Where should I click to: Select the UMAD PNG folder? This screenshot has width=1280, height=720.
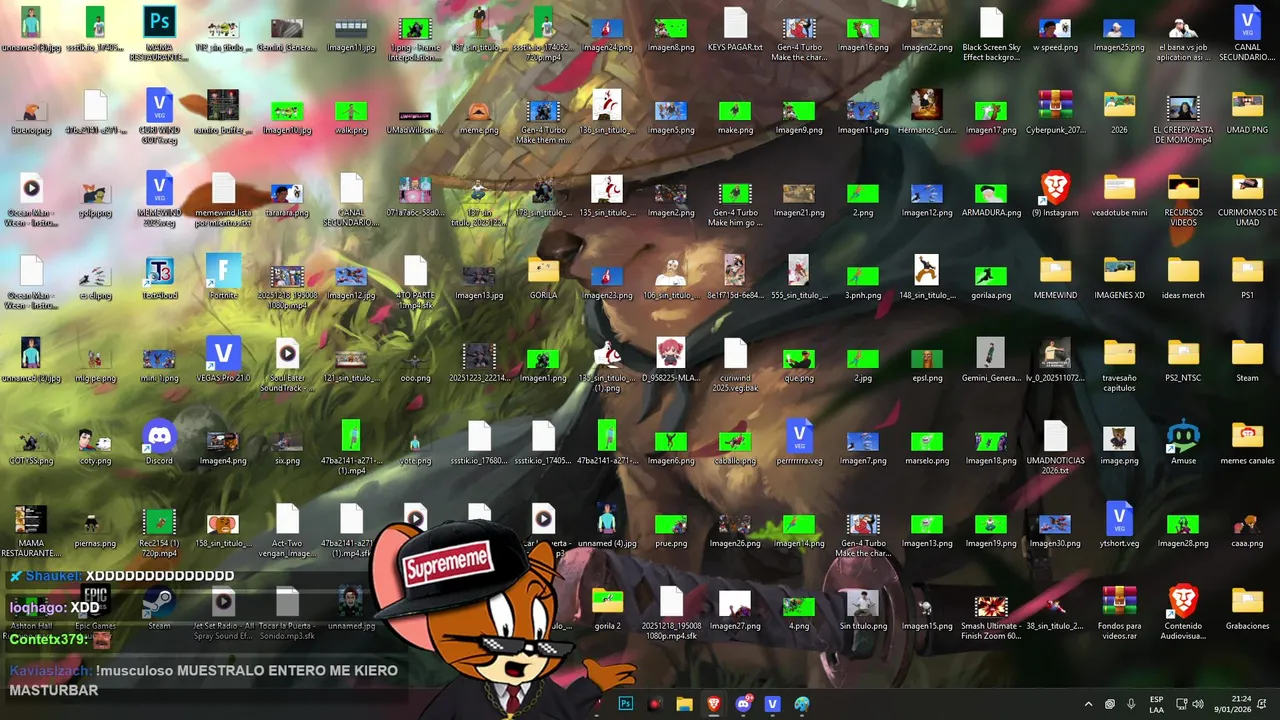(1247, 112)
